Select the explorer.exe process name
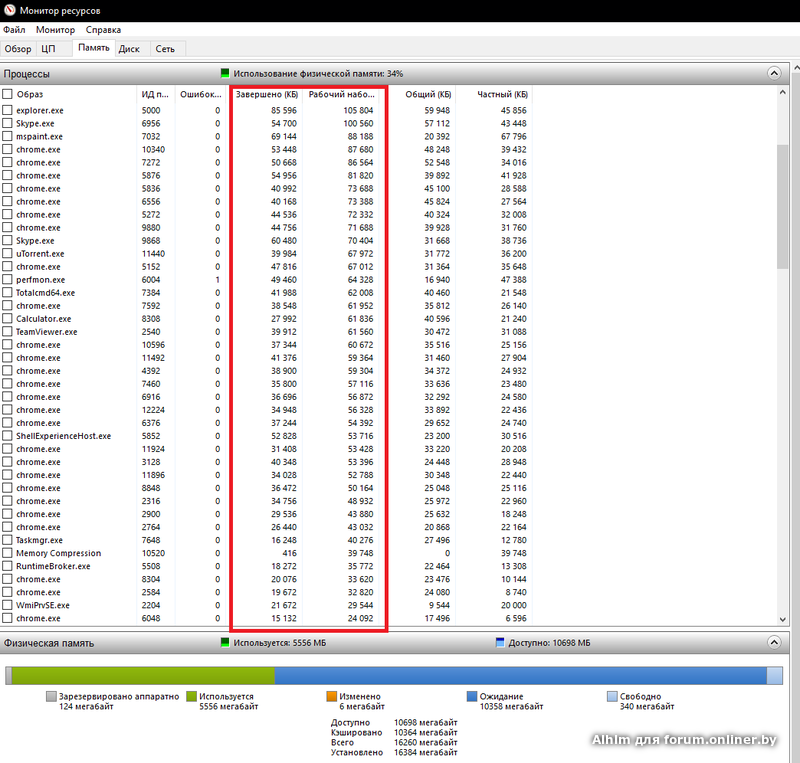 coord(40,110)
